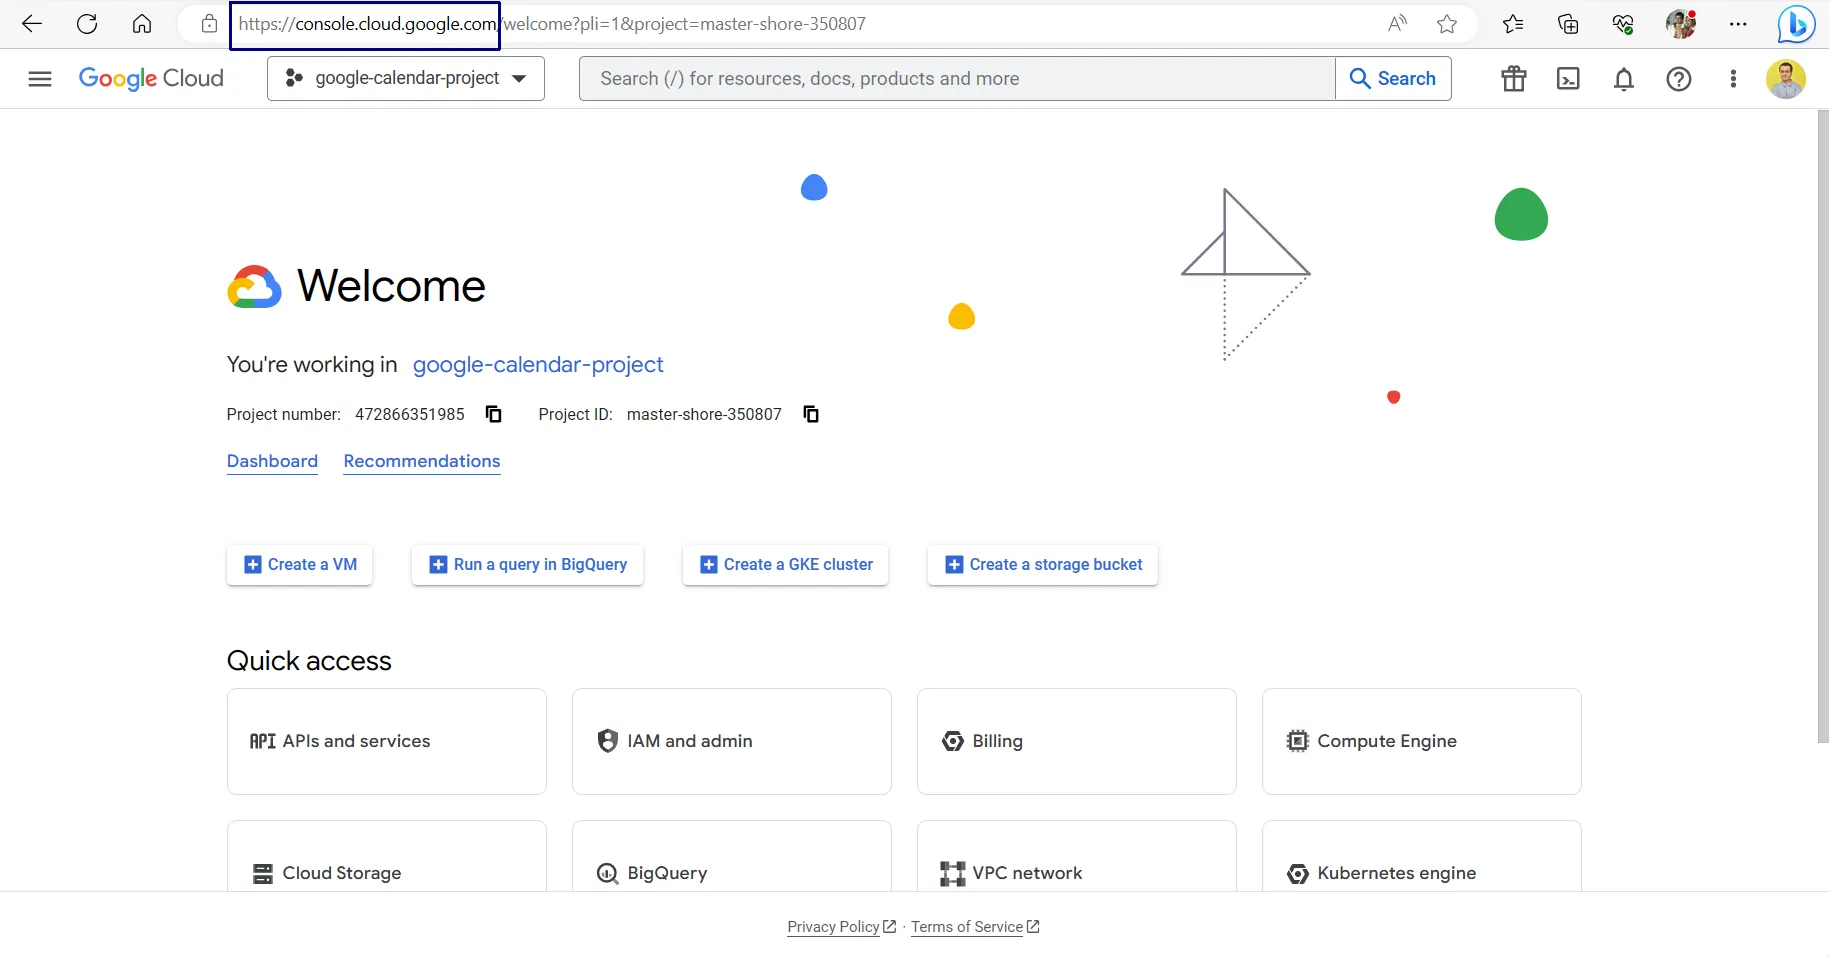Open the Kubernetes engine card
Image resolution: width=1829 pixels, height=956 pixels.
[x=1422, y=857]
